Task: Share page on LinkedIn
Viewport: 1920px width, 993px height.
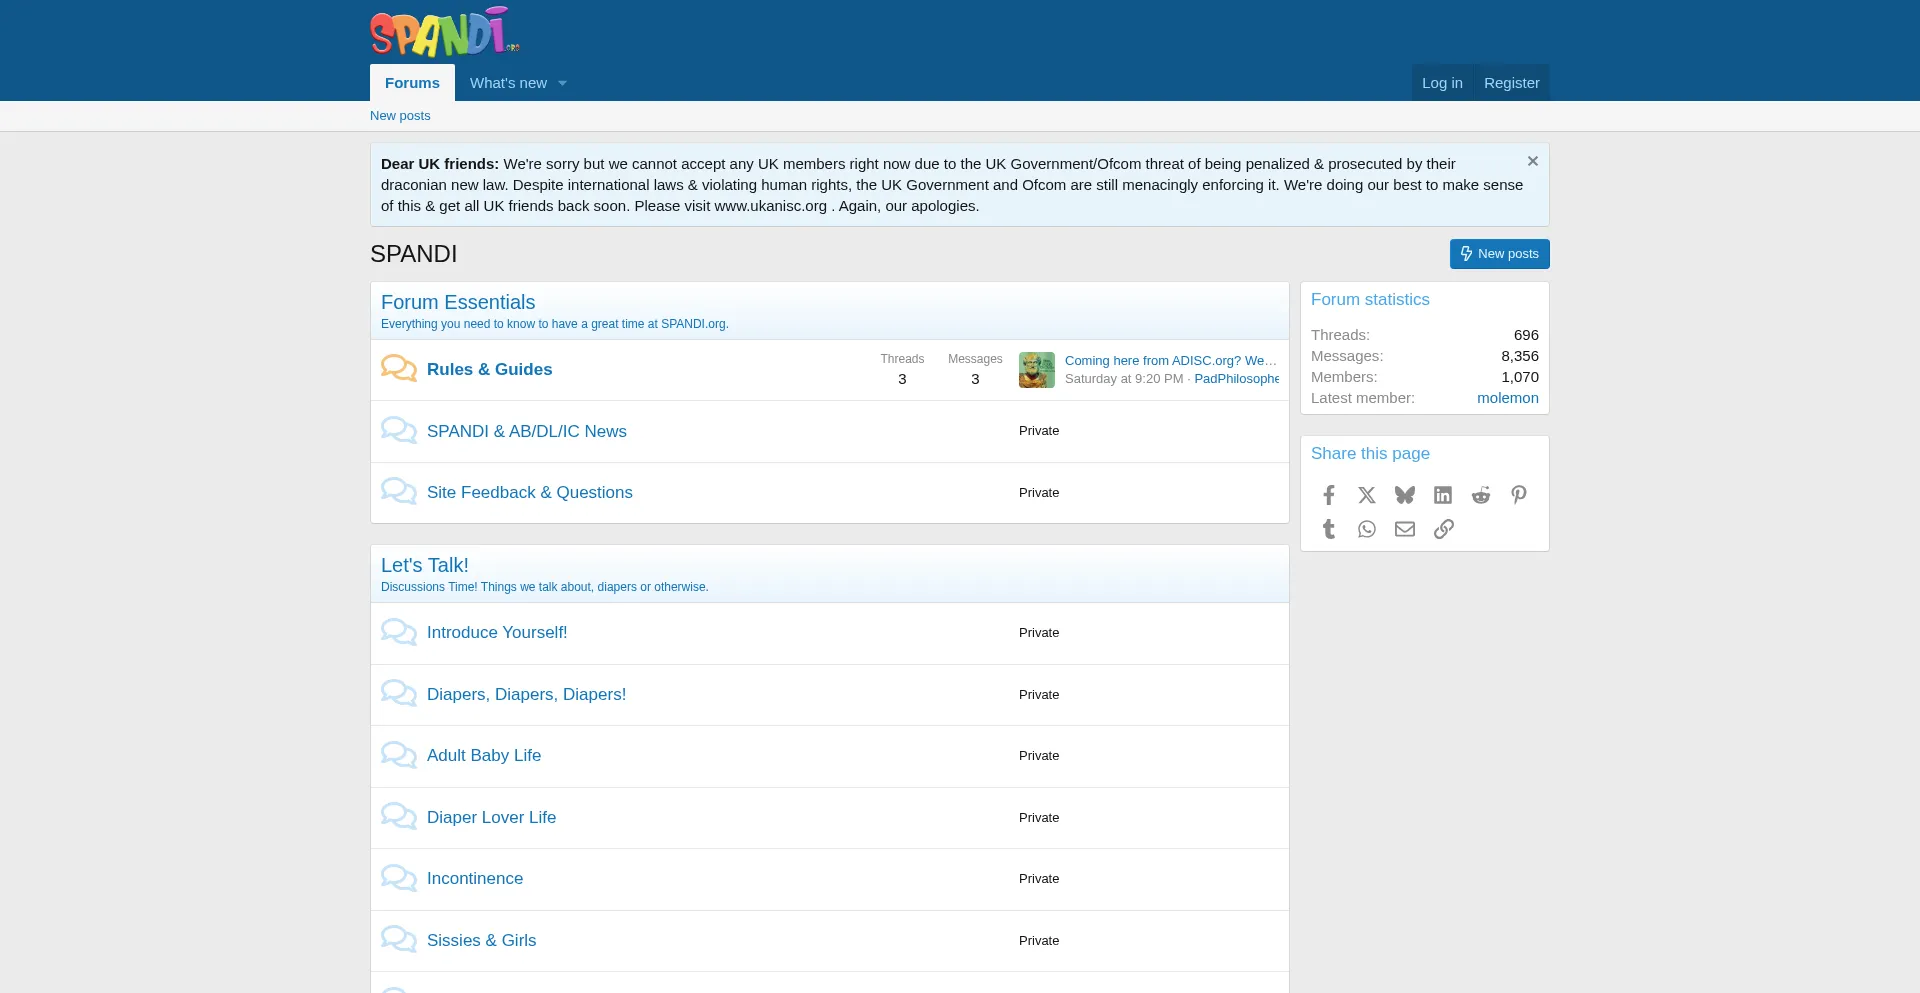Action: tap(1443, 495)
